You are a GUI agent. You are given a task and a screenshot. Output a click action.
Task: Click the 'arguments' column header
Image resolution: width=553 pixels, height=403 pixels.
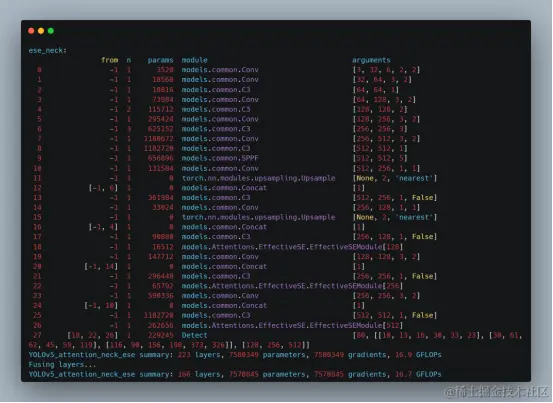[371, 60]
